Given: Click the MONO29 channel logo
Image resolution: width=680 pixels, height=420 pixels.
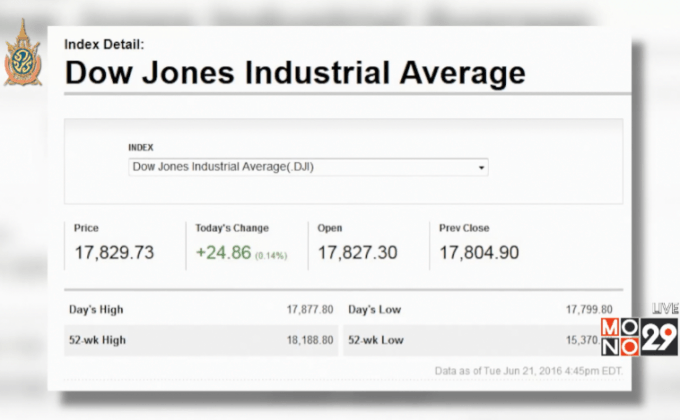Looking at the screenshot, I should 638,337.
